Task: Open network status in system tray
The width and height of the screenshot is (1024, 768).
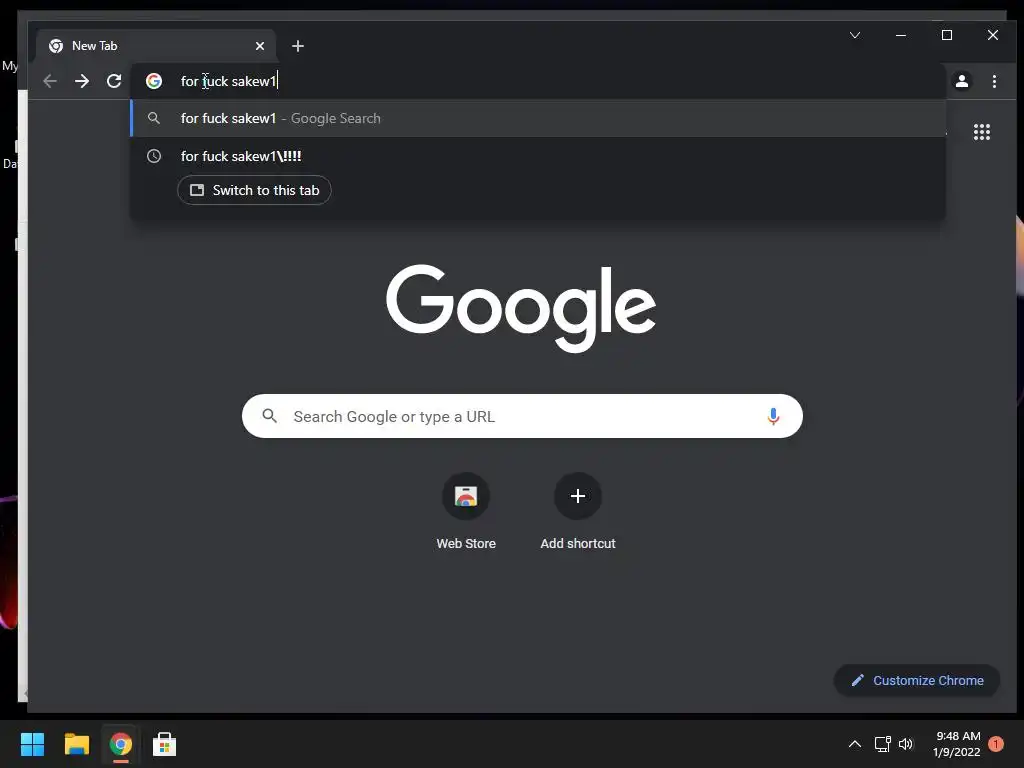Action: coord(882,744)
